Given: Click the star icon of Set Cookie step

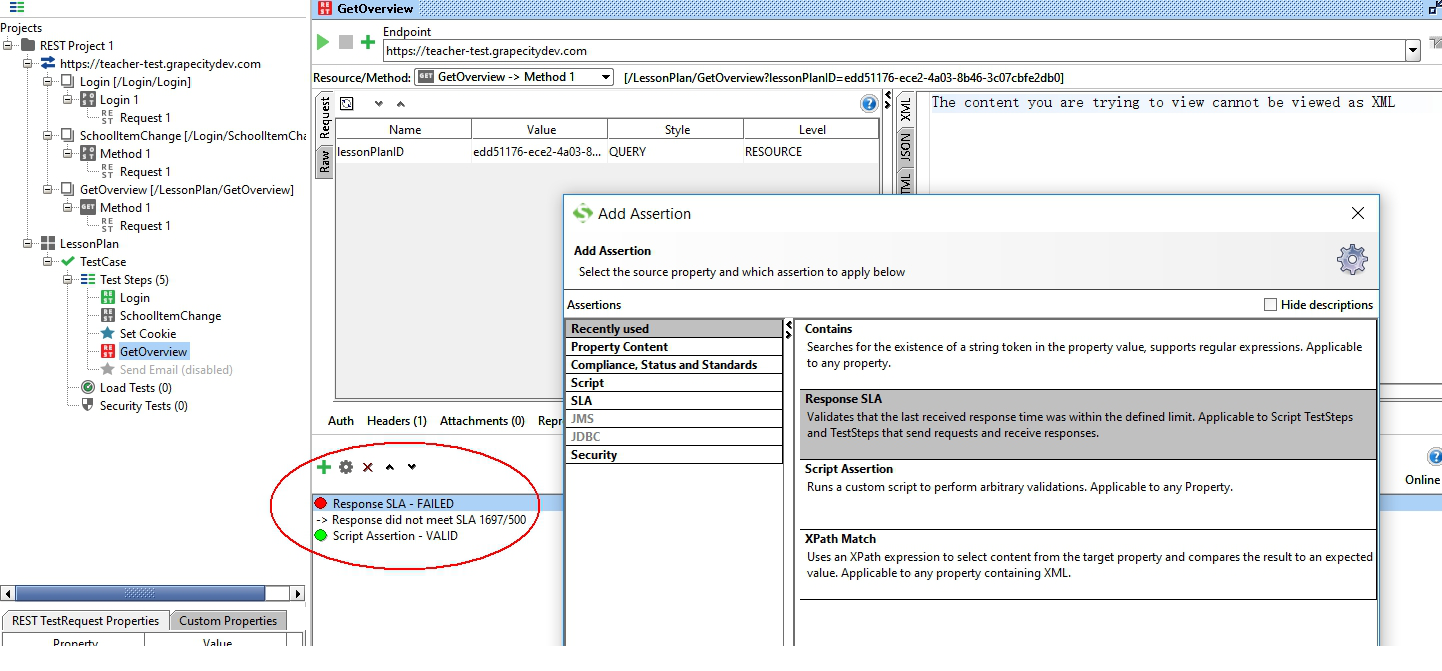Looking at the screenshot, I should pyautogui.click(x=108, y=333).
